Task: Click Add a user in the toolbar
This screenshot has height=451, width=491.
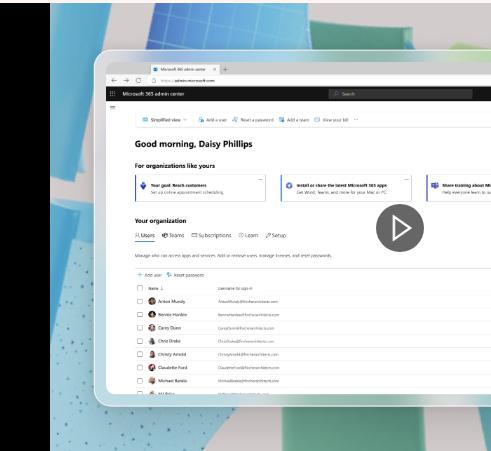Action: (x=212, y=120)
